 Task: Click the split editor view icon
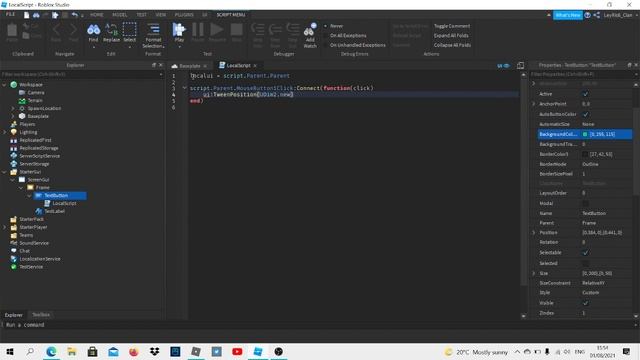pos(520,65)
